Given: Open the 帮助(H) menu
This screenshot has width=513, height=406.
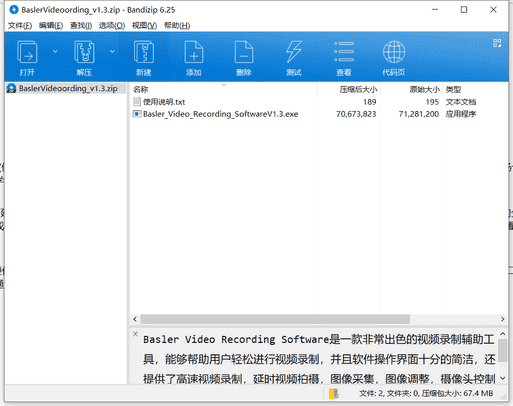Looking at the screenshot, I should pos(177,25).
